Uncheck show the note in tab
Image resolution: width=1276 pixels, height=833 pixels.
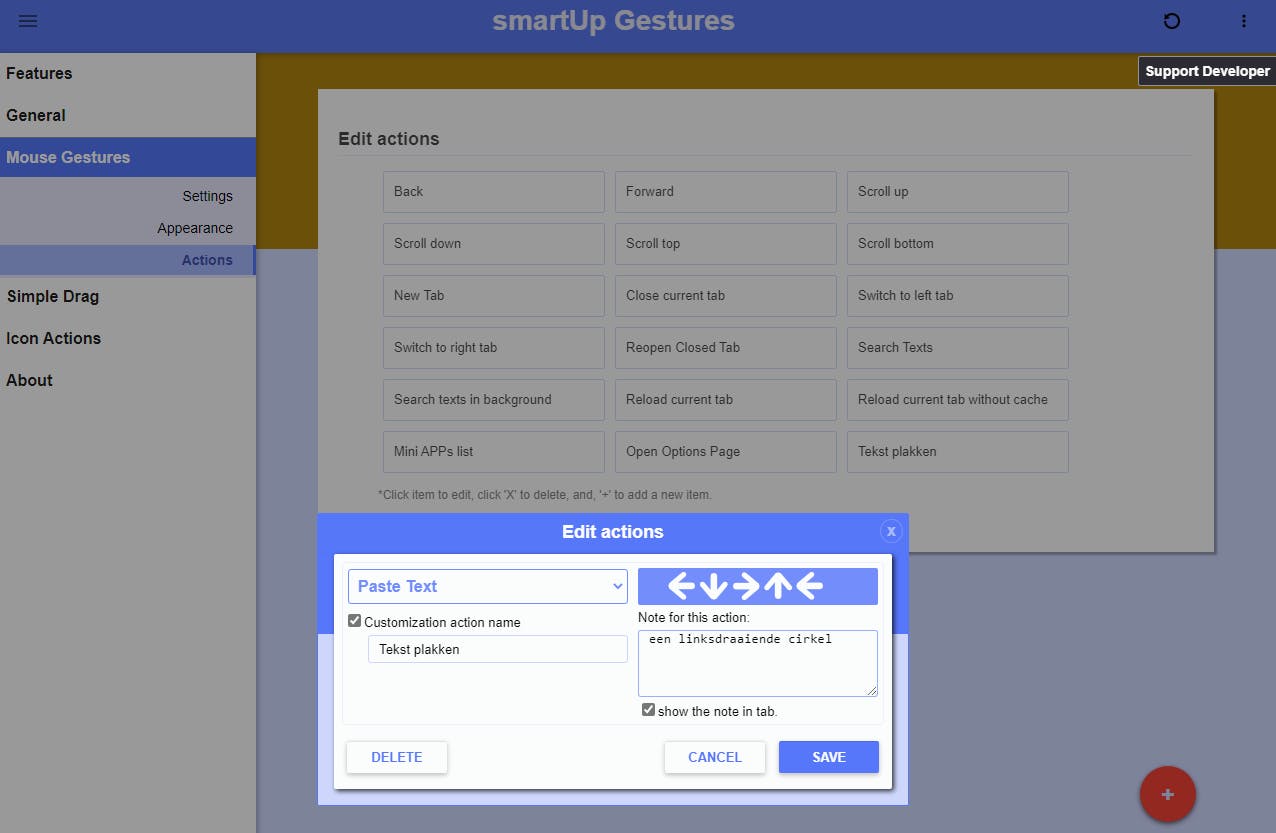tap(648, 710)
